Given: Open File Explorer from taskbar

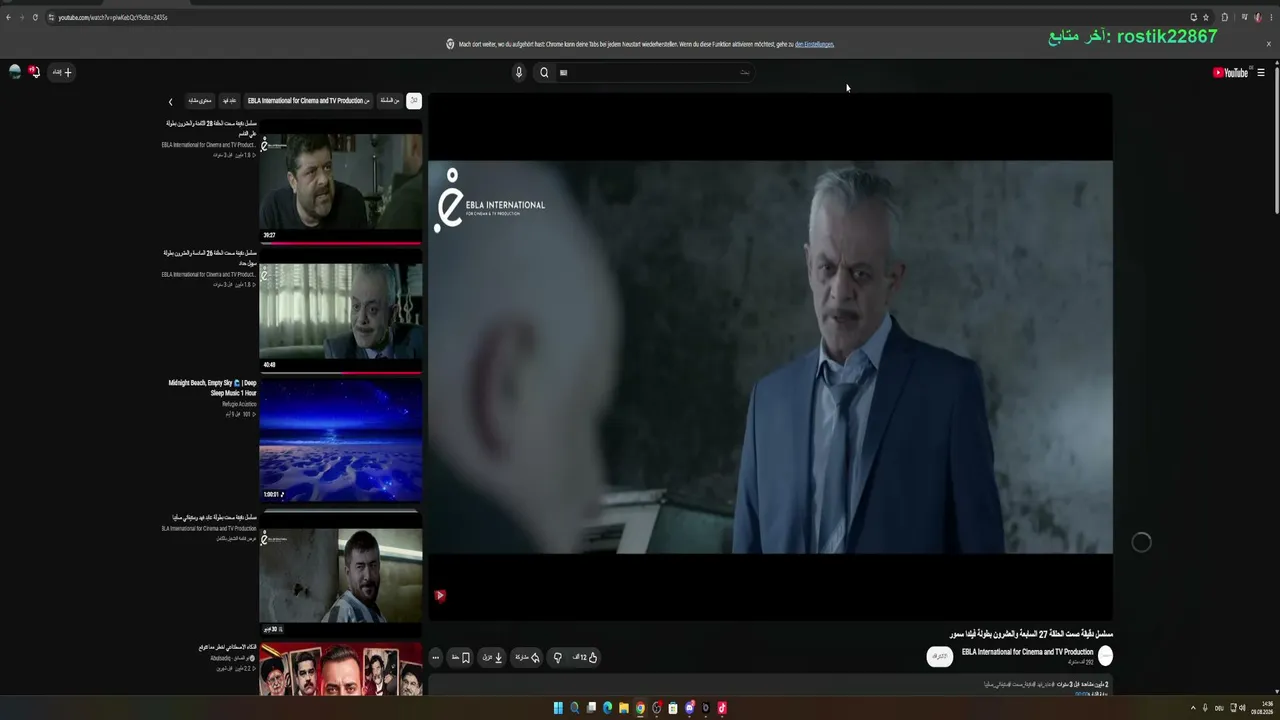Looking at the screenshot, I should pyautogui.click(x=624, y=708).
